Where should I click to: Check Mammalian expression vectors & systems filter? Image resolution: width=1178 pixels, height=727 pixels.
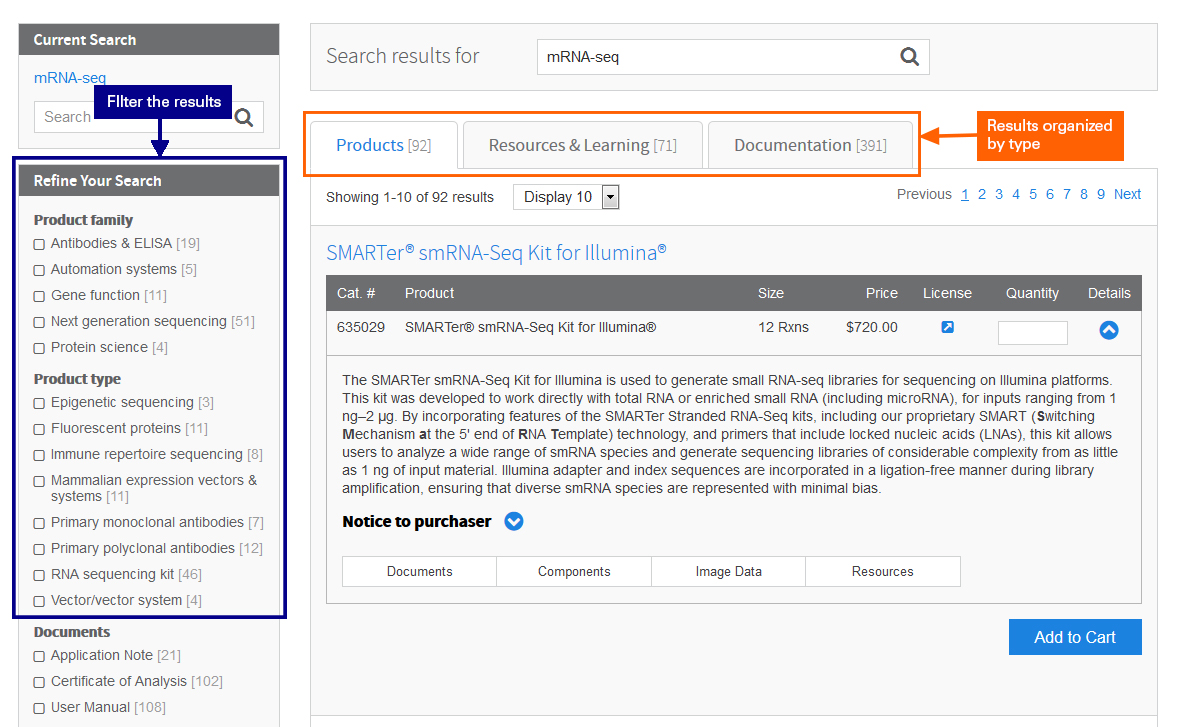39,481
